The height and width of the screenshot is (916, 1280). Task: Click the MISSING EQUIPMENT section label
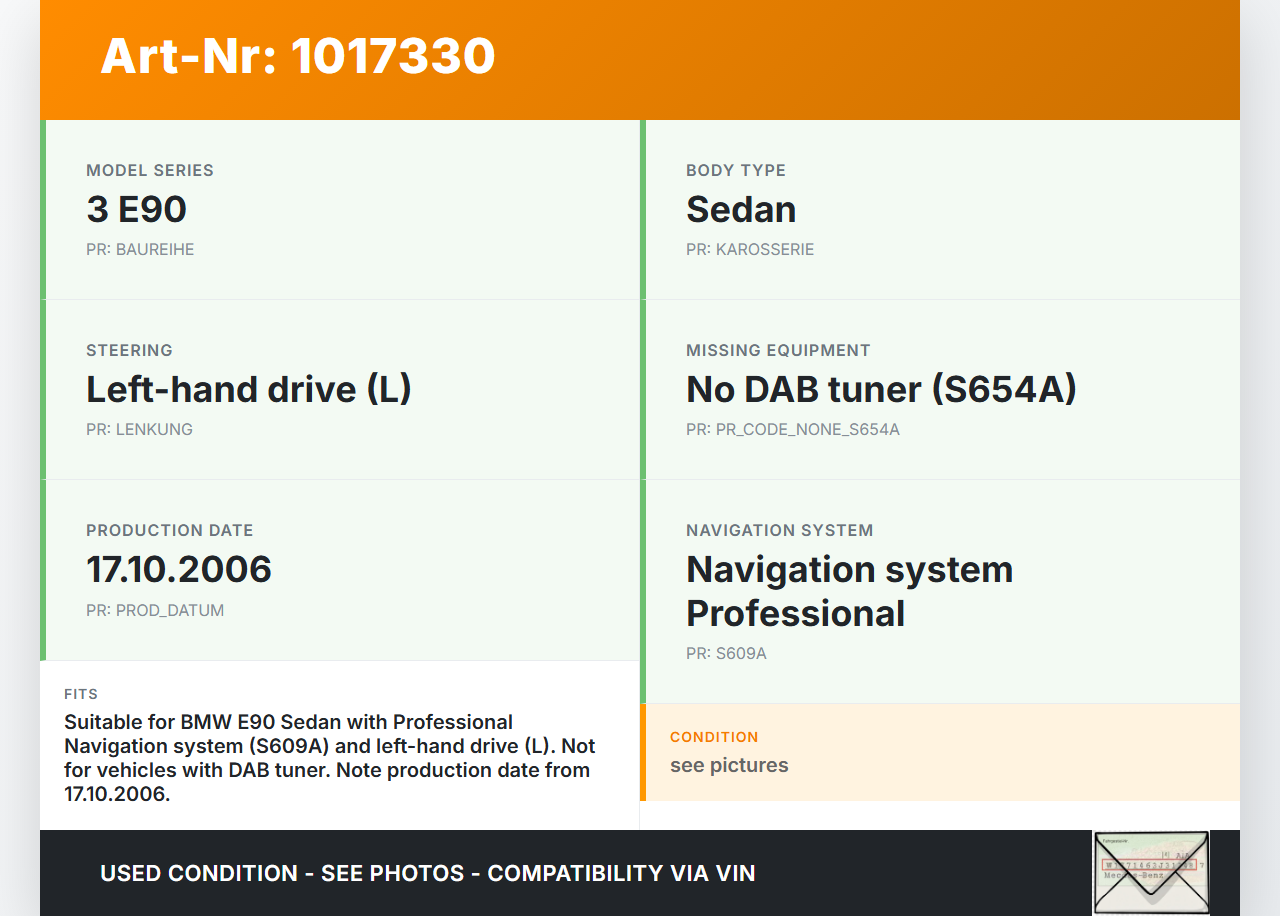778,350
